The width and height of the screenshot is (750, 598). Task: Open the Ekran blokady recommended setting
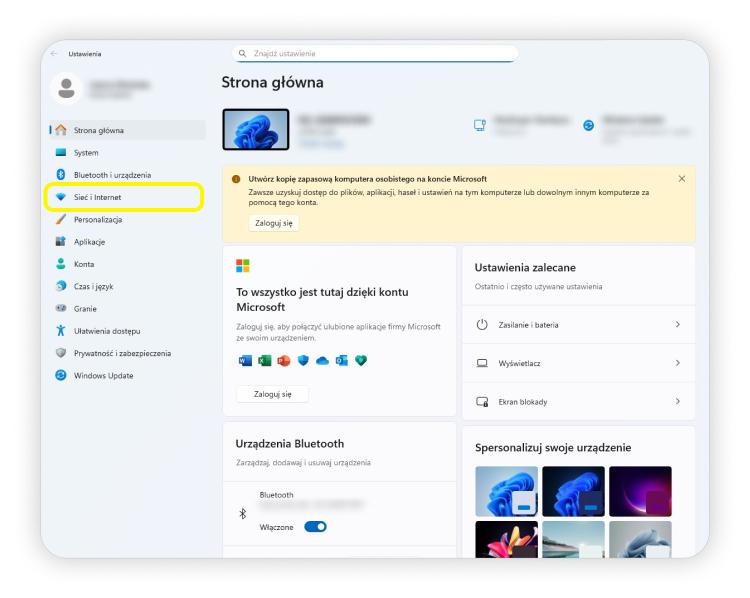[579, 401]
